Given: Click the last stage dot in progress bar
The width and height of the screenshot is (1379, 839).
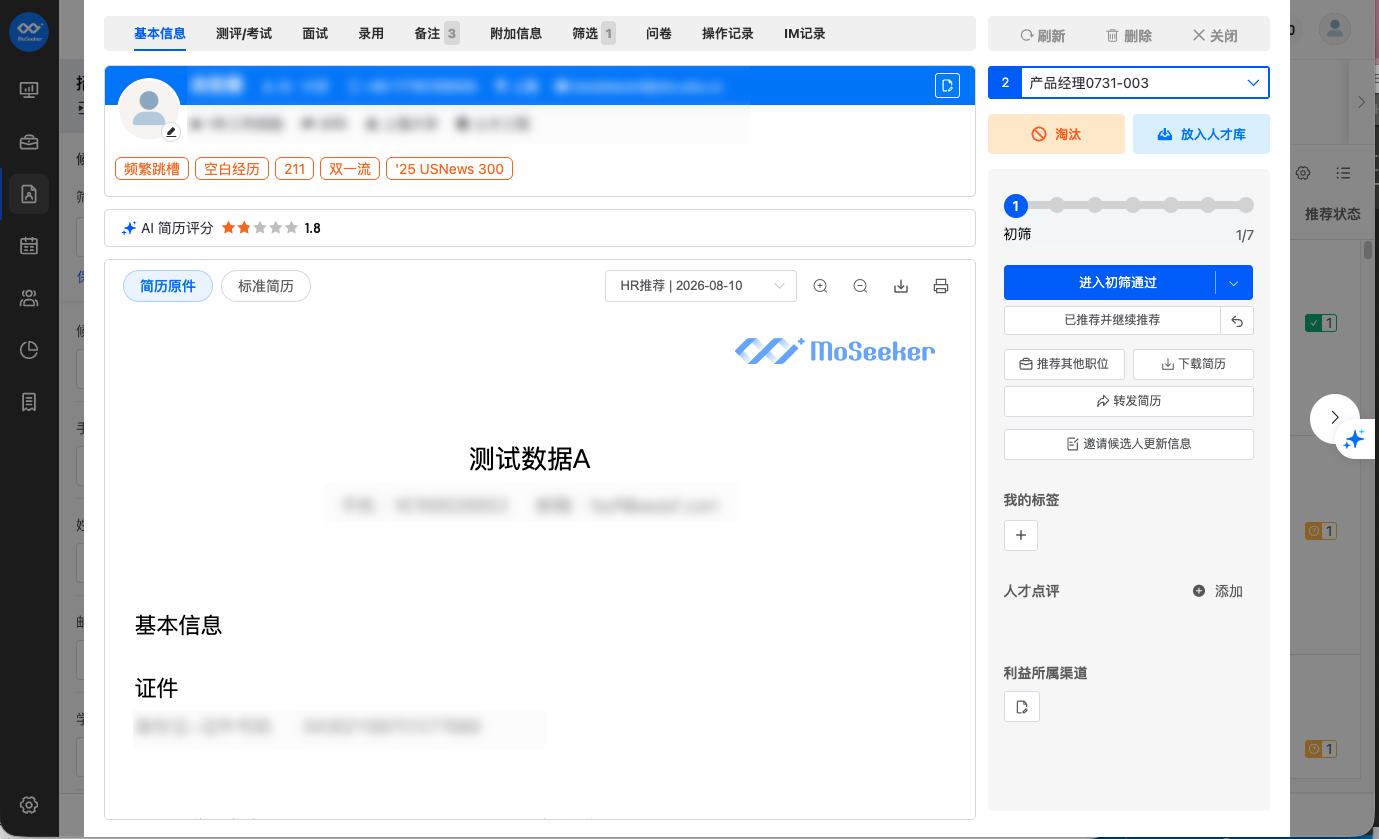Looking at the screenshot, I should click(1246, 205).
